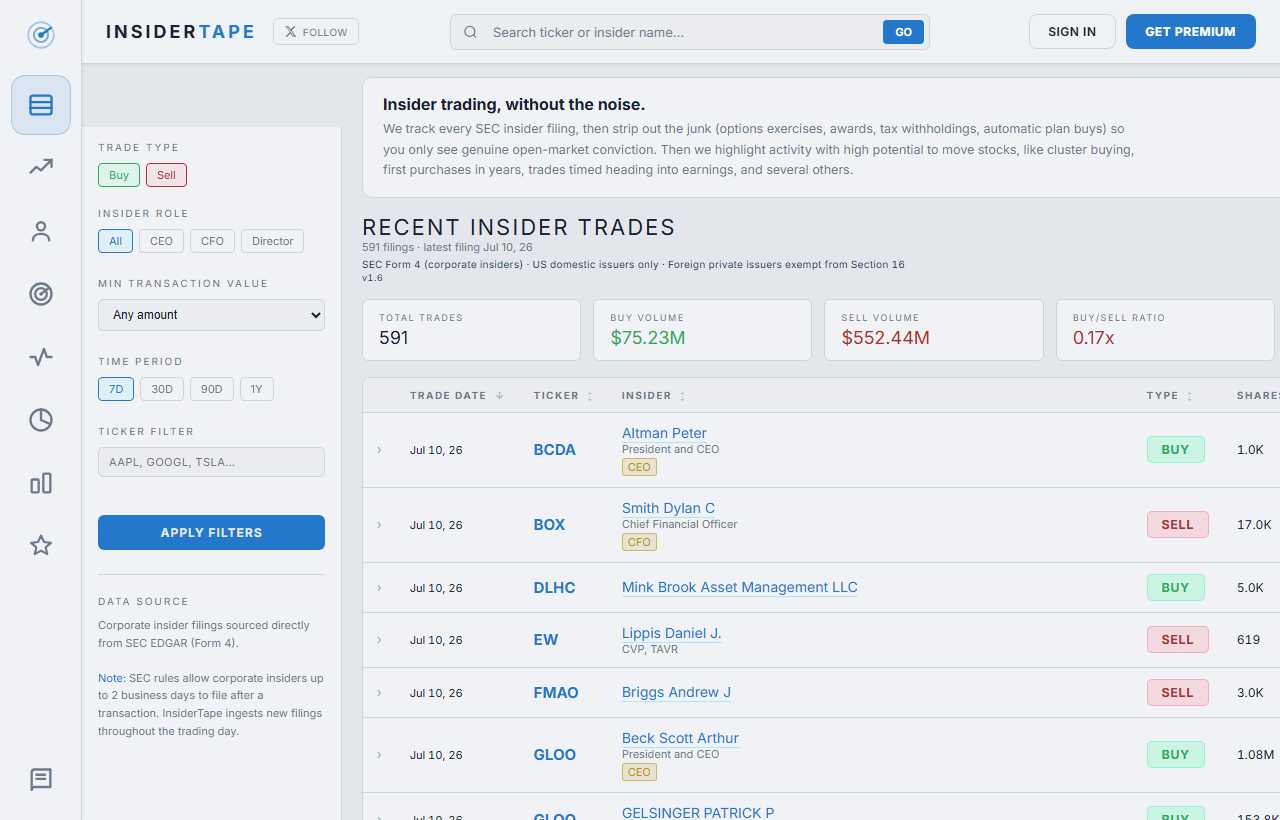Select the 30D time period
The width and height of the screenshot is (1280, 820).
click(162, 389)
